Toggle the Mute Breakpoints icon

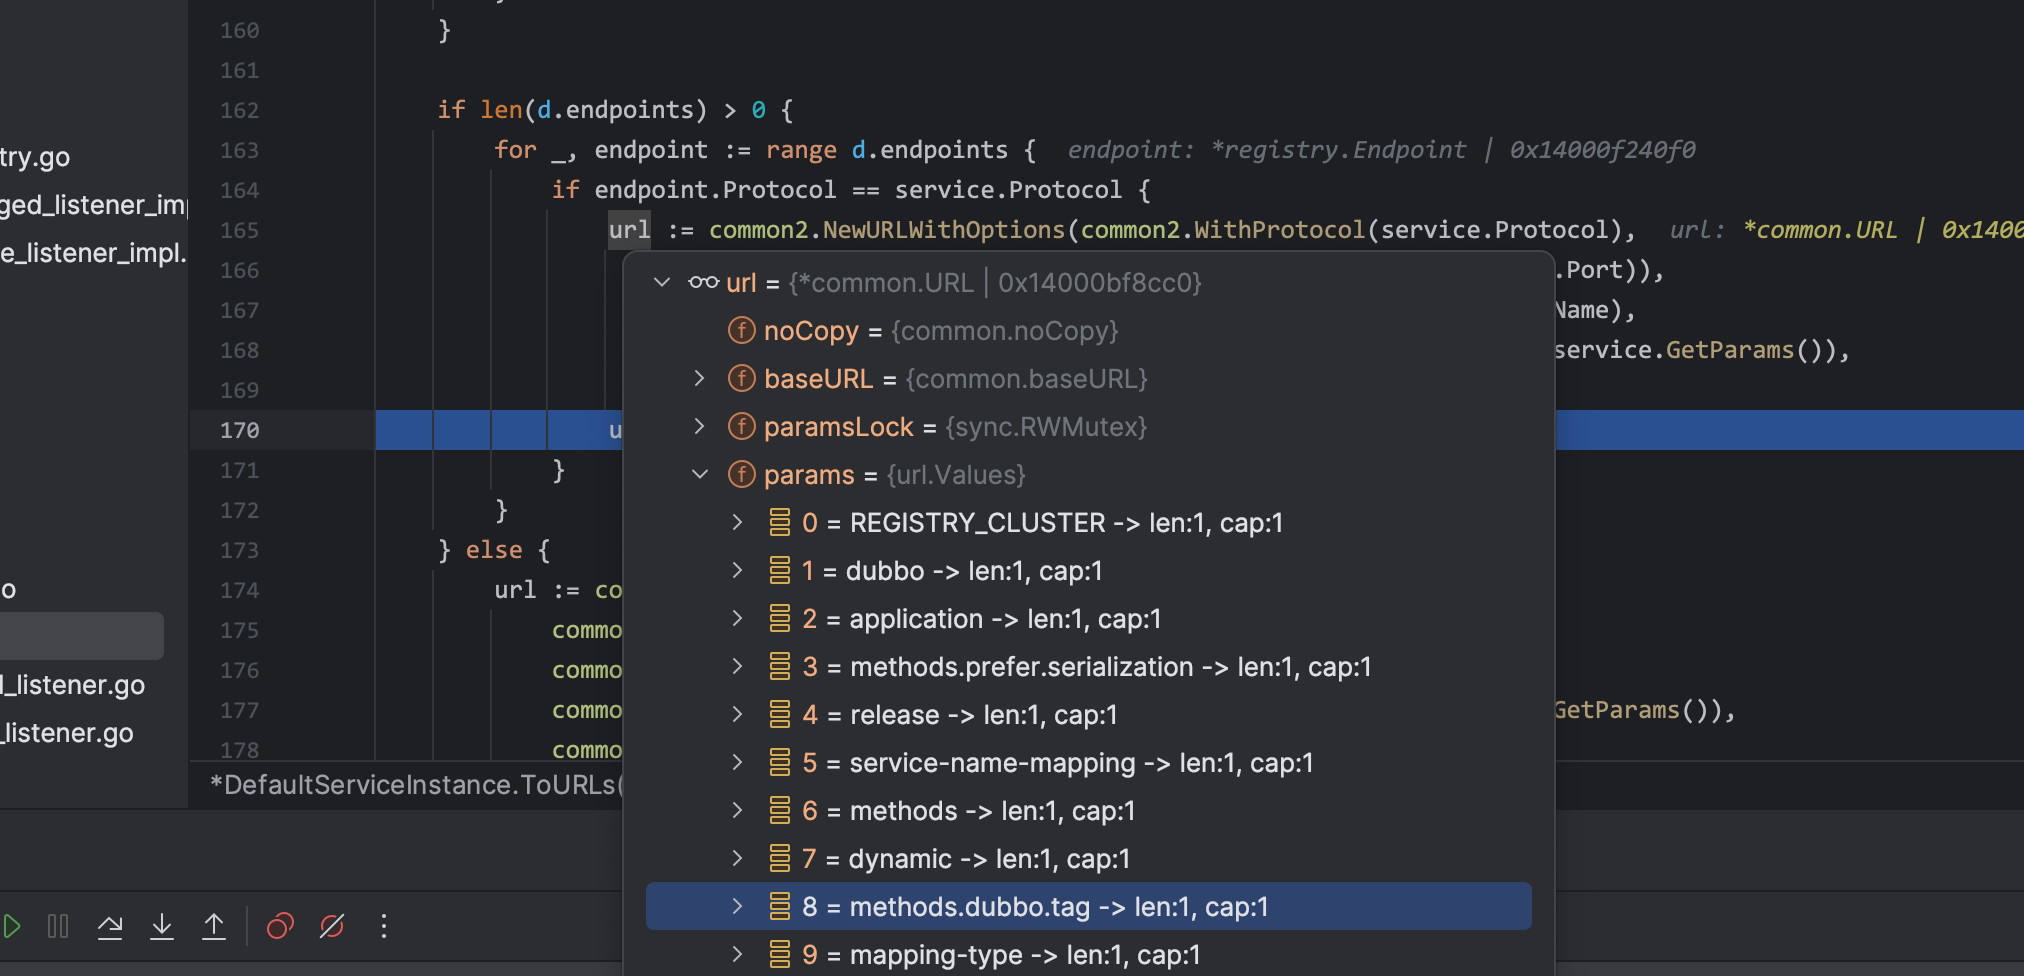(332, 926)
